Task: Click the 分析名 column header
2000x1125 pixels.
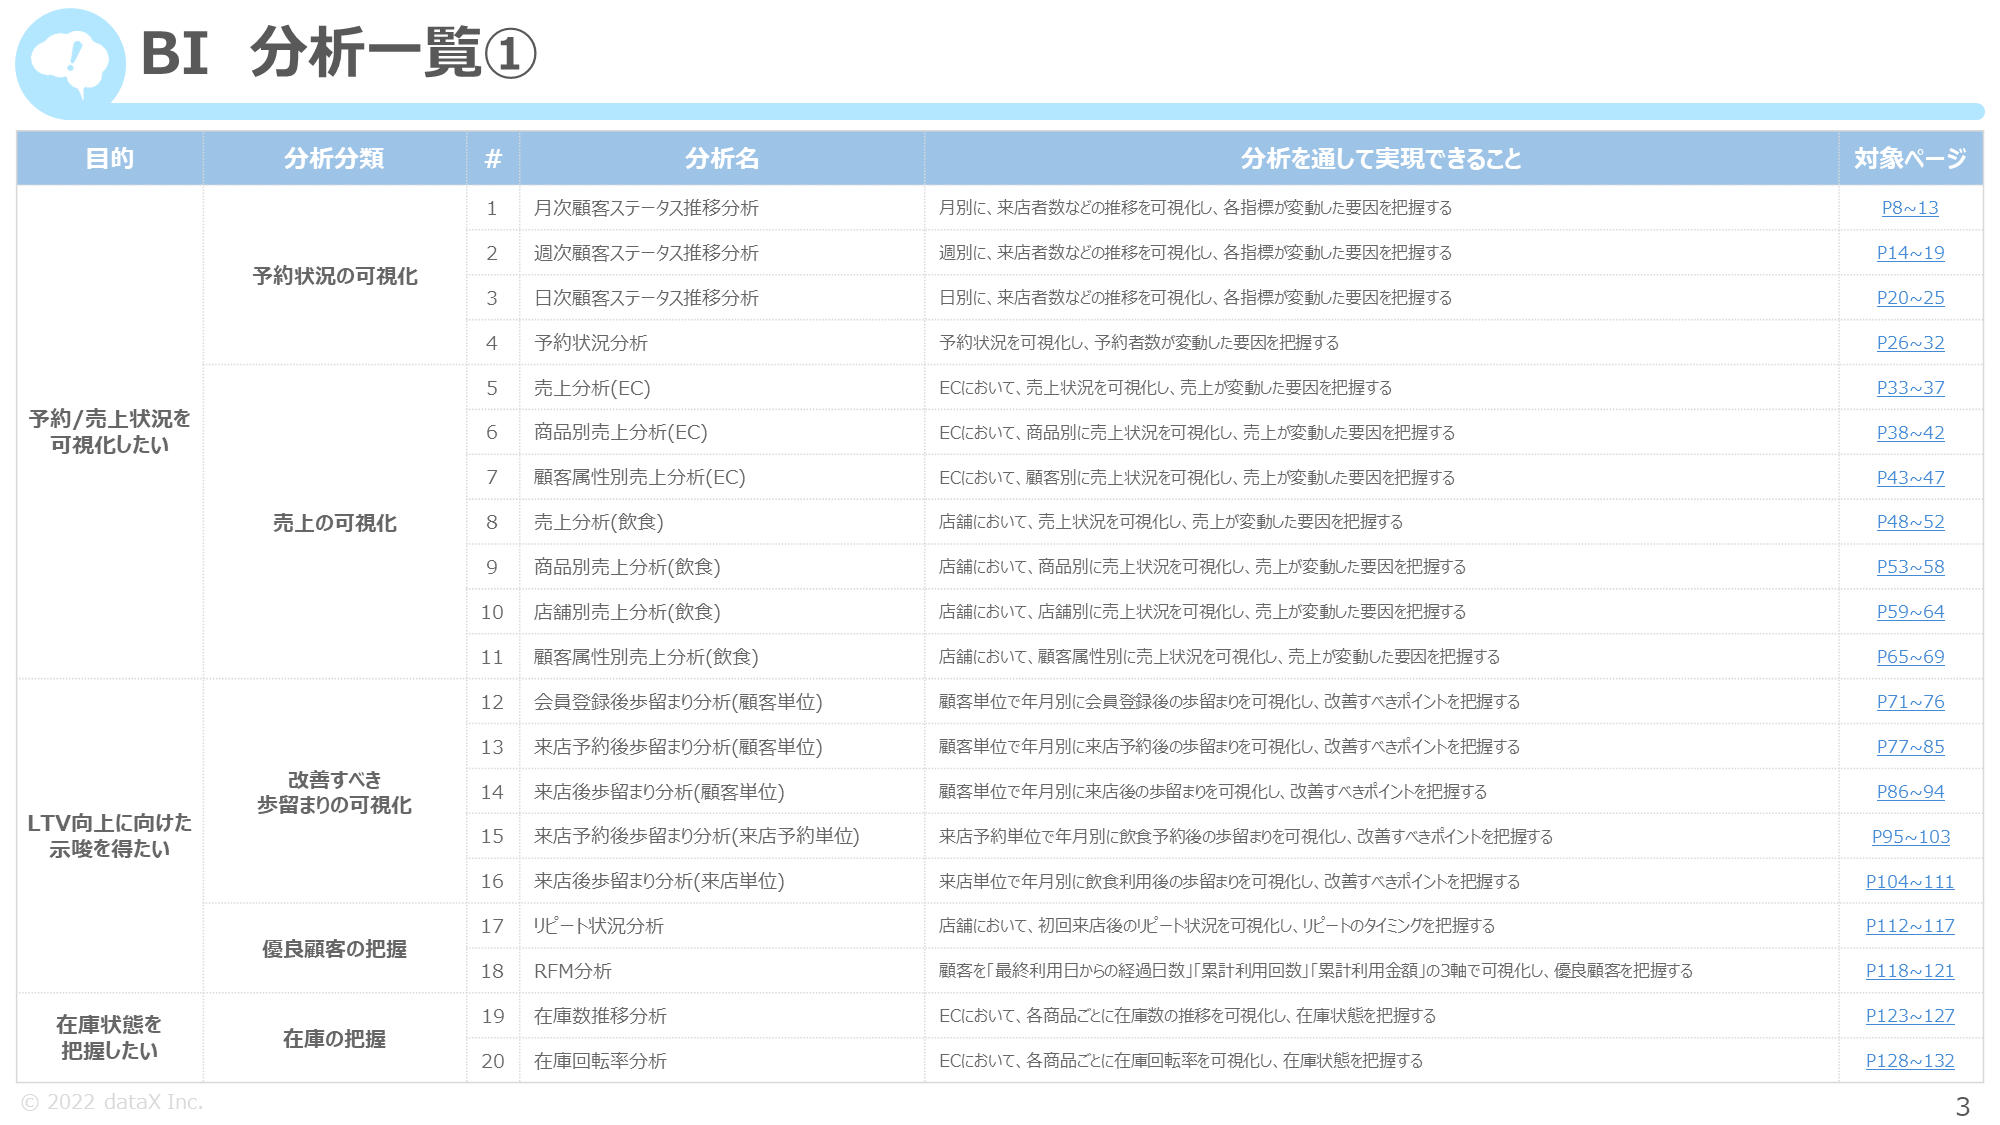Action: click(x=722, y=158)
